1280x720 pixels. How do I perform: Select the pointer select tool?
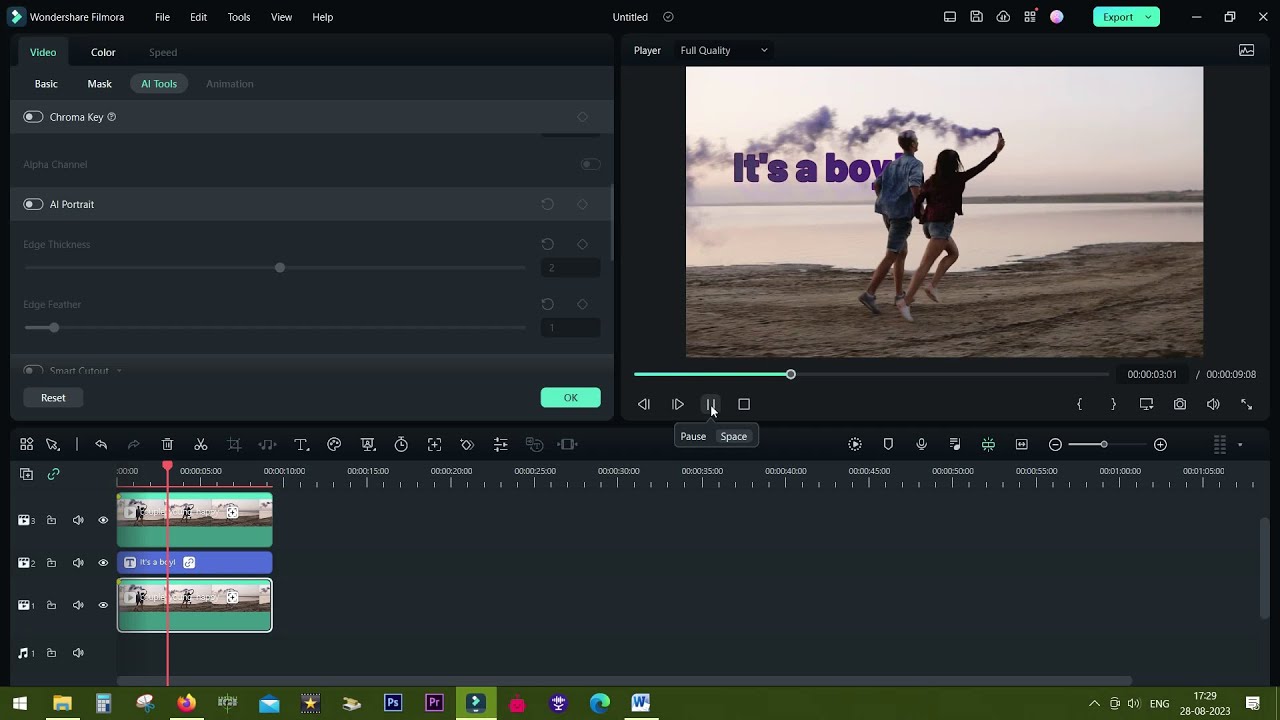[53, 444]
